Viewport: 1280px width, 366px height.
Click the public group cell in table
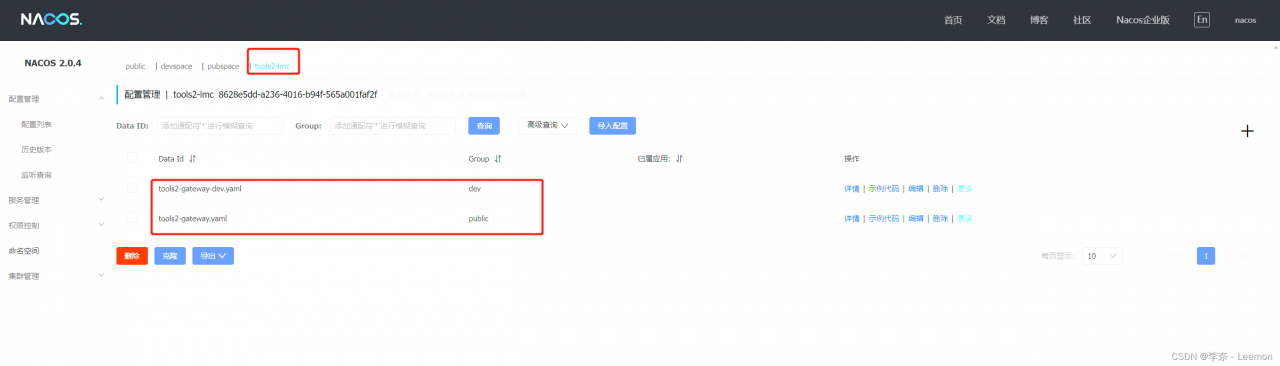click(x=478, y=218)
